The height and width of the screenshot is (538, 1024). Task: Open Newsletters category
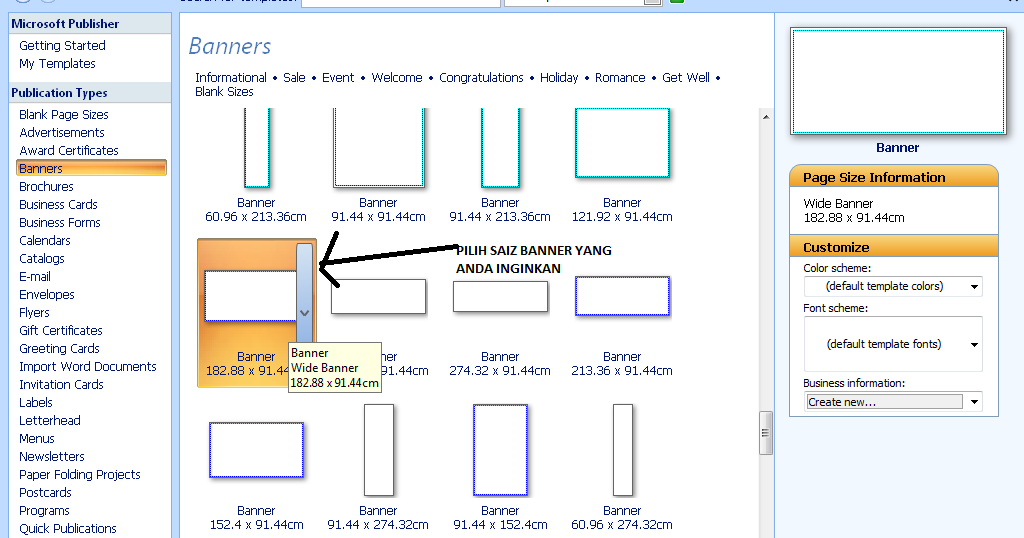click(52, 456)
